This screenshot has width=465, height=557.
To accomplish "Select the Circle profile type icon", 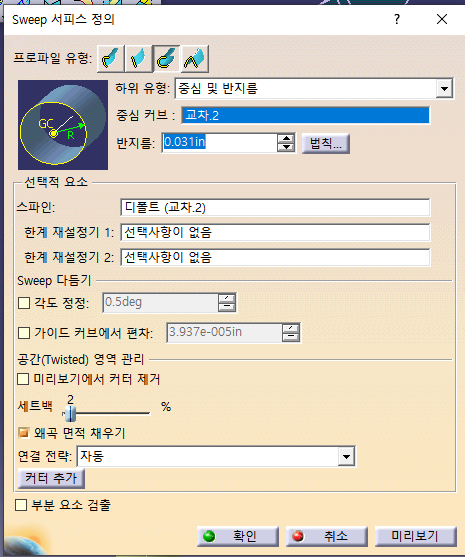I will pos(166,59).
